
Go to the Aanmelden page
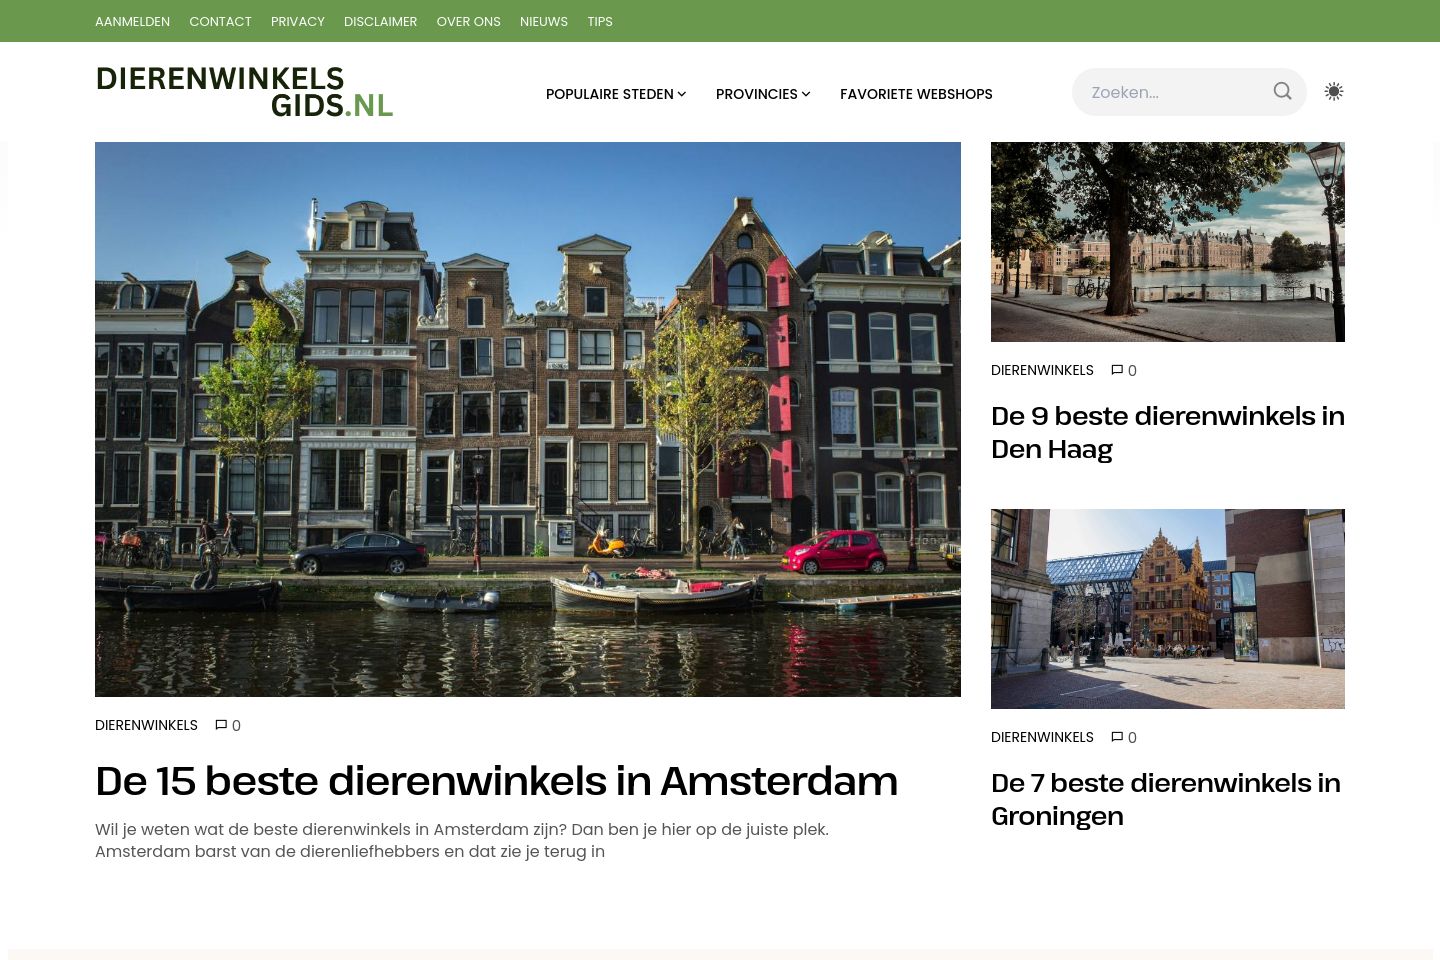click(x=132, y=21)
